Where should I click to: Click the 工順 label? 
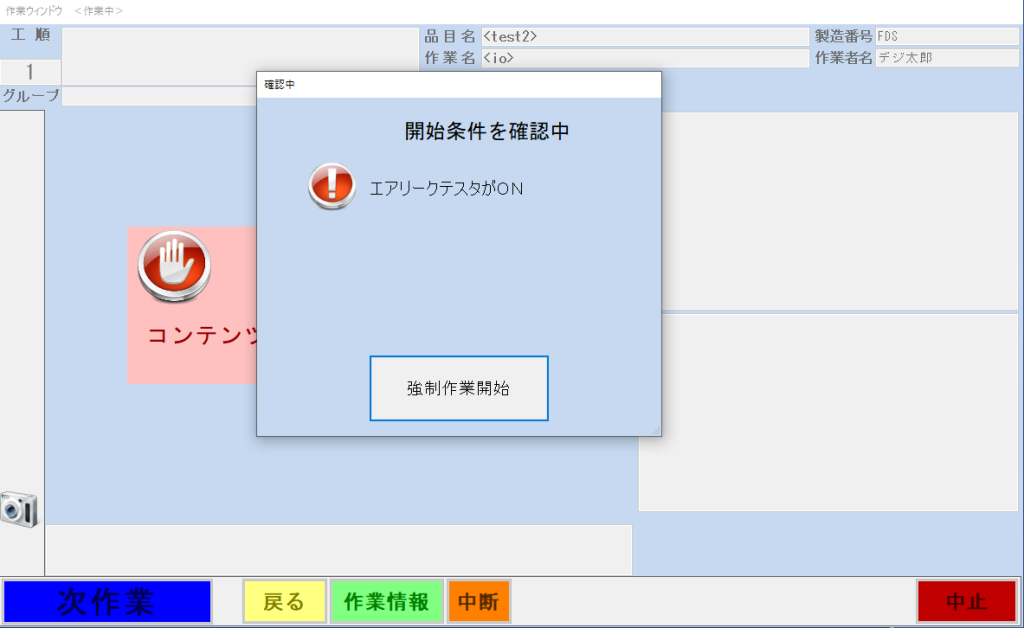tap(31, 35)
